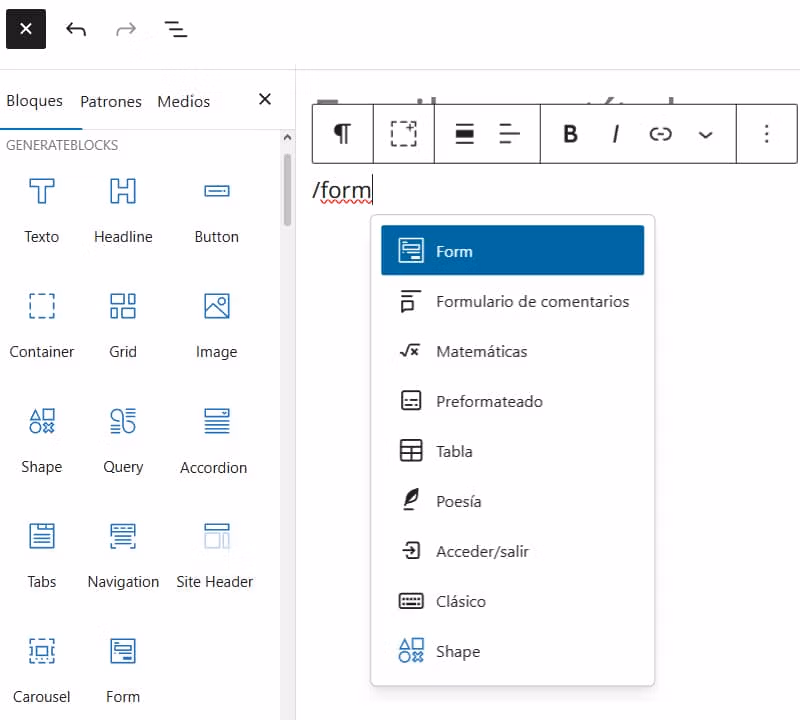Insert the Button block
The image size is (800, 720).
coord(216,210)
